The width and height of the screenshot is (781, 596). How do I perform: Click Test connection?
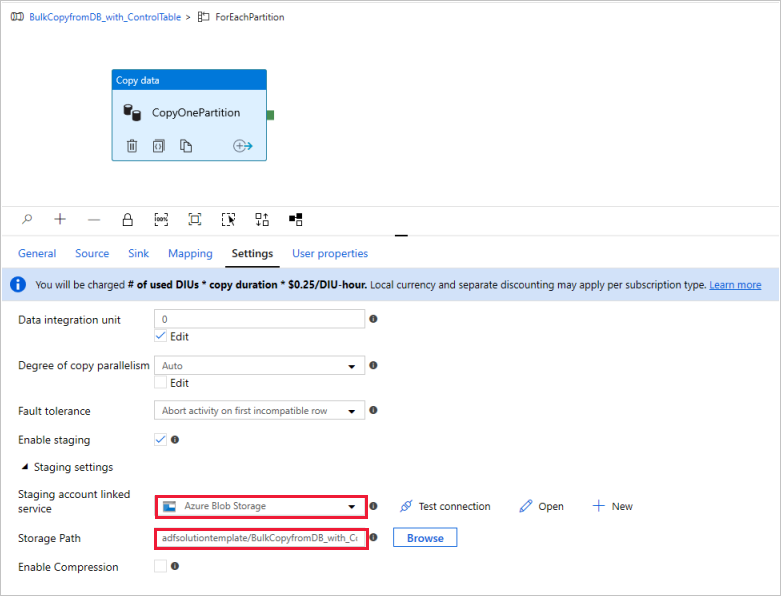point(445,506)
